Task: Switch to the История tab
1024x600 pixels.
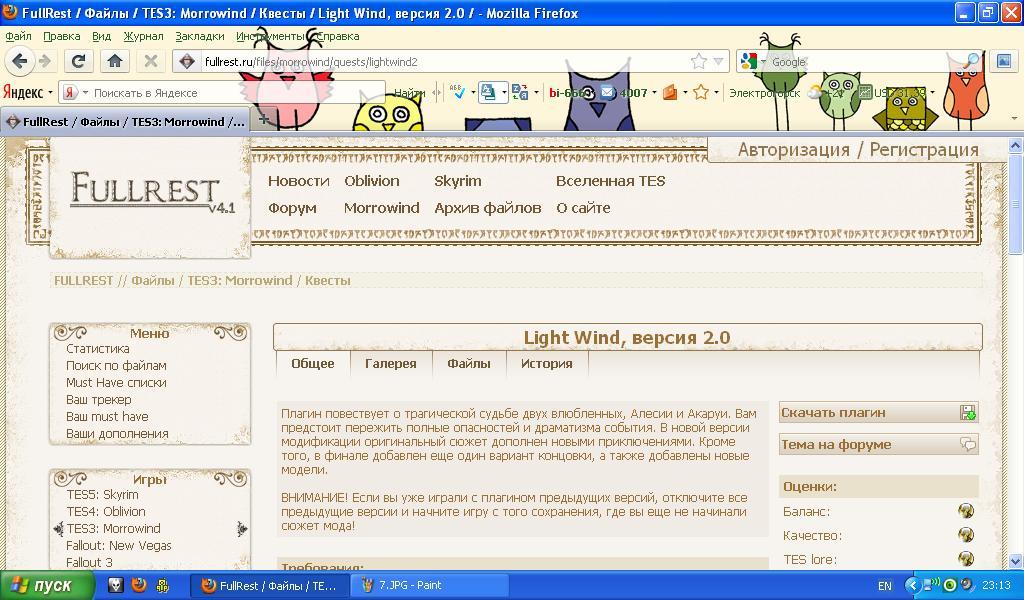Action: point(547,364)
